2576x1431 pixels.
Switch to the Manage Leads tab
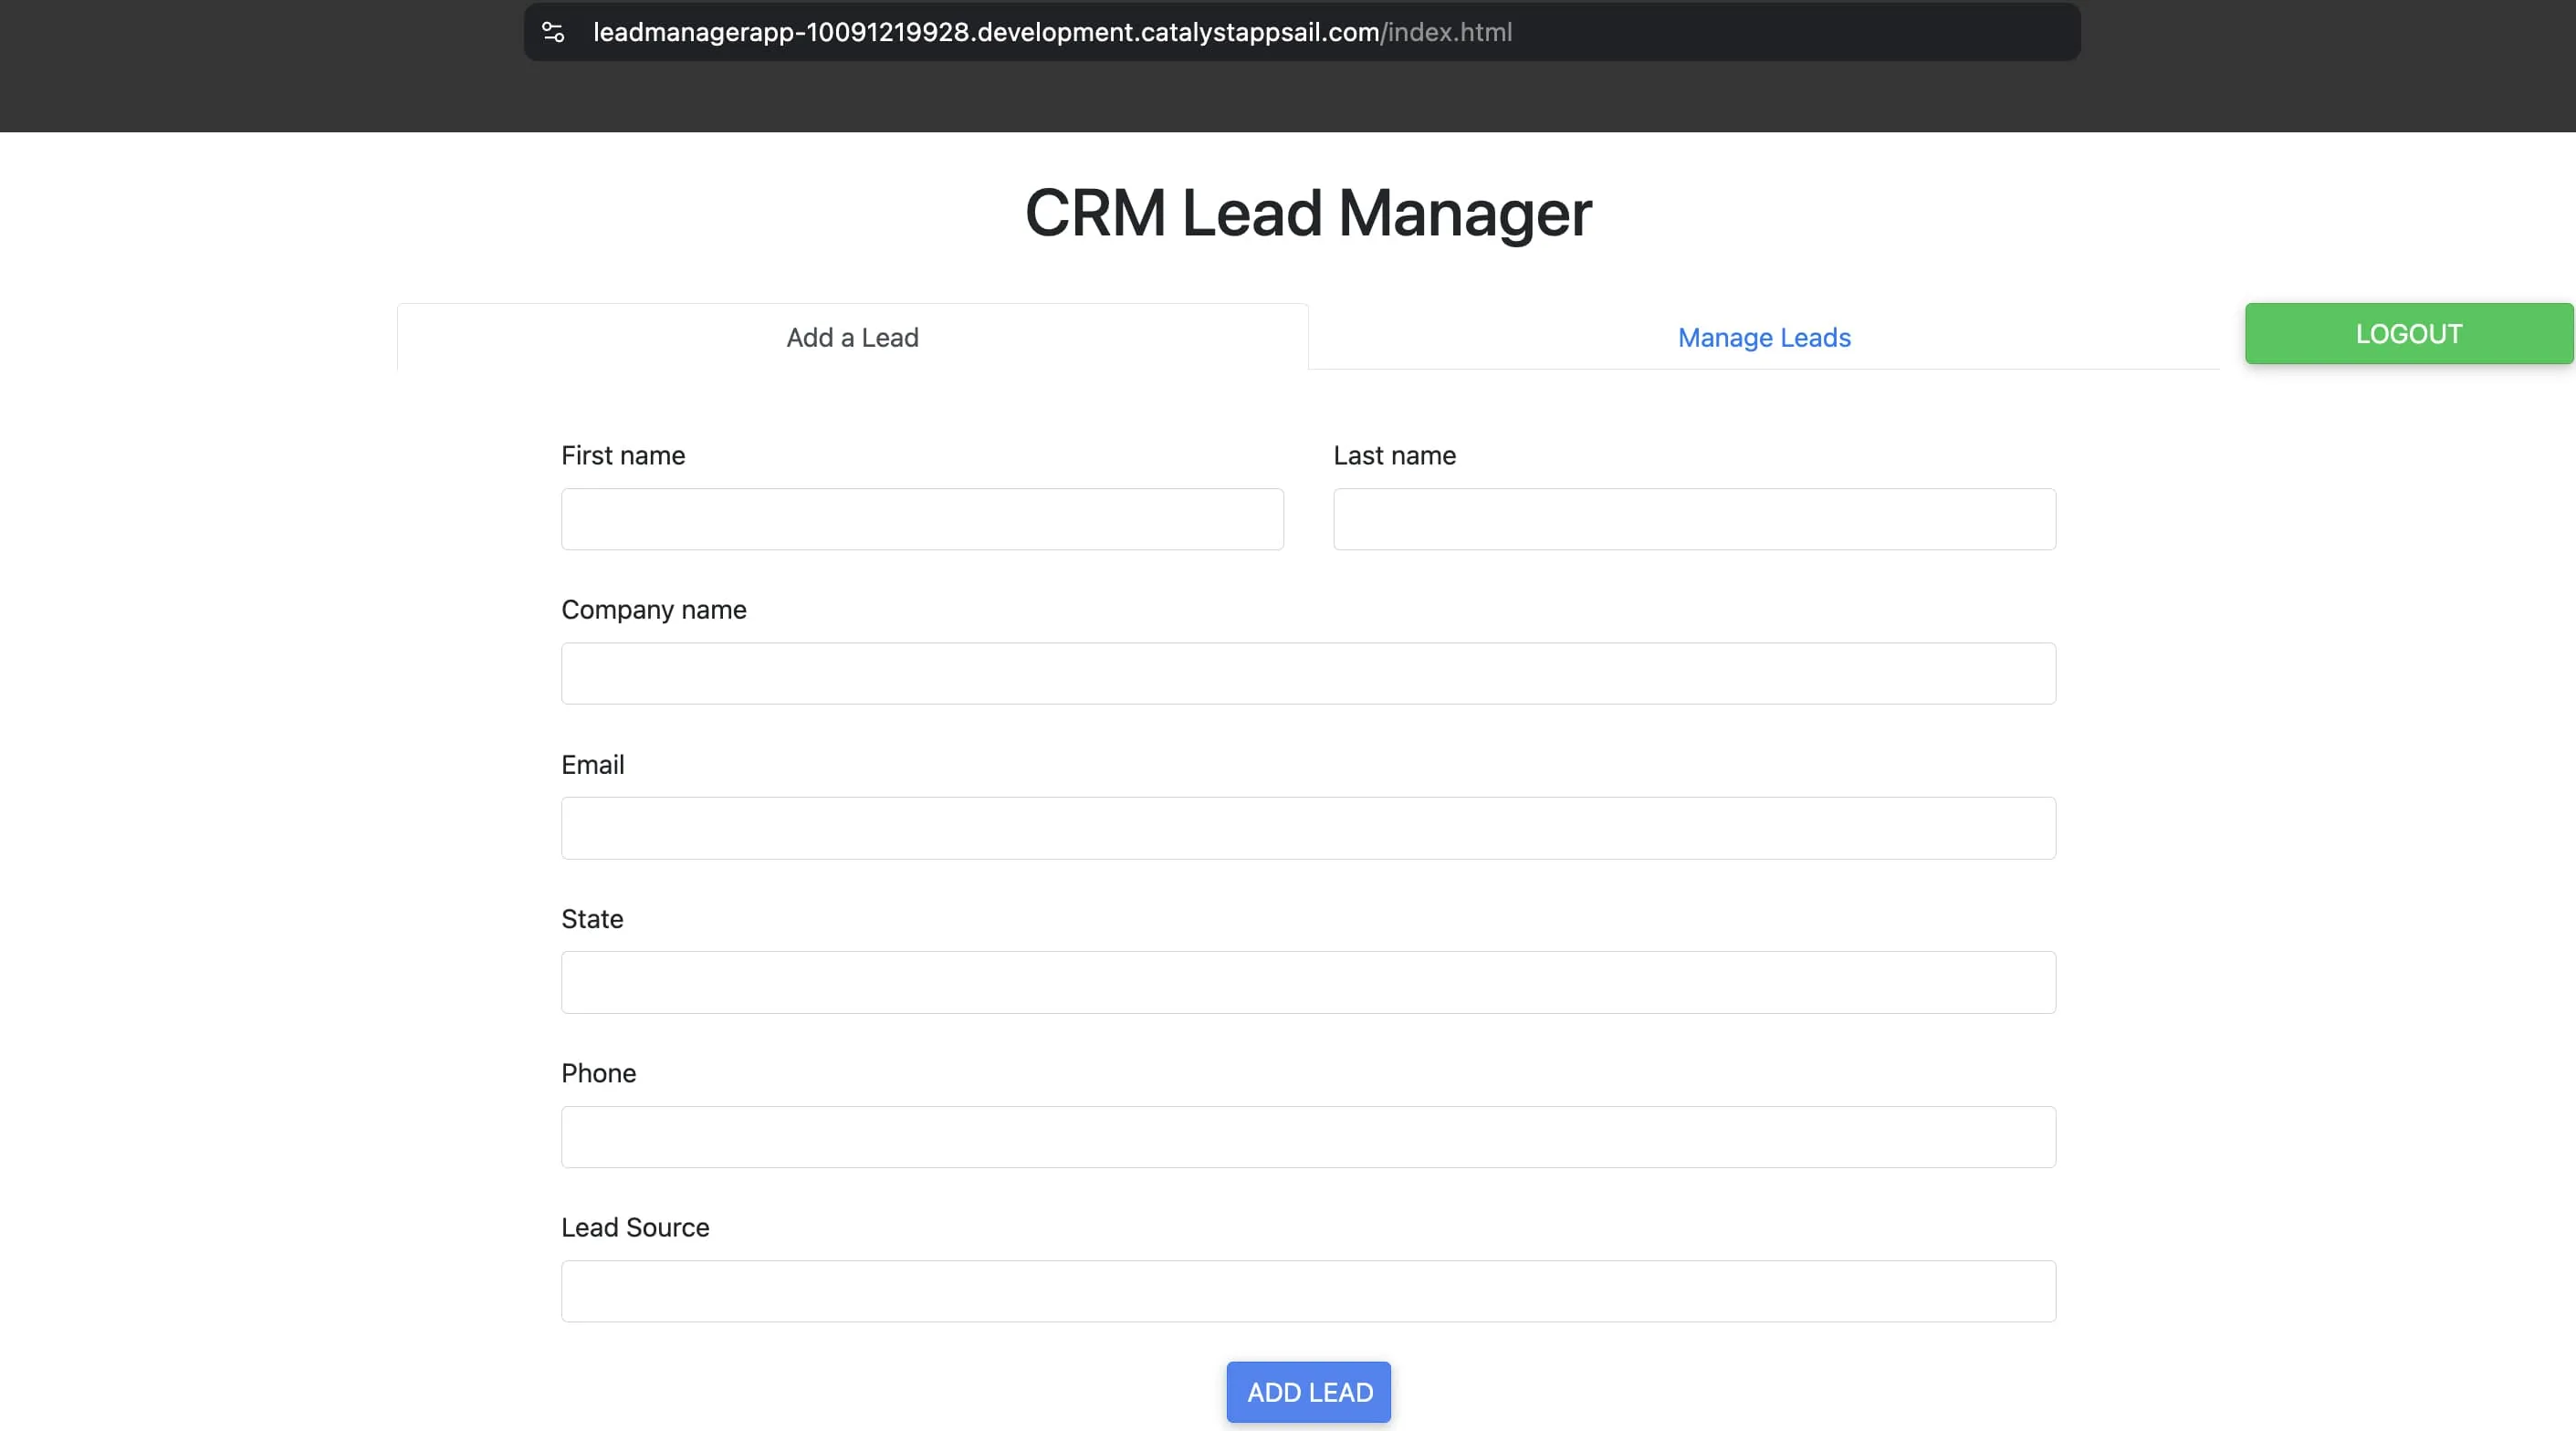click(x=1764, y=337)
